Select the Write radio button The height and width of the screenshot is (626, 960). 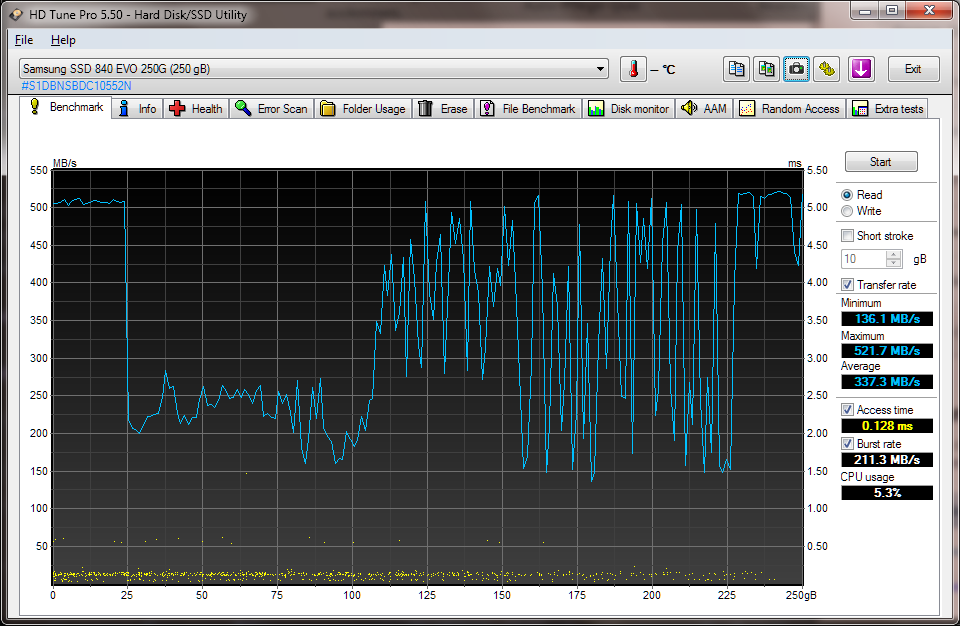pos(847,211)
